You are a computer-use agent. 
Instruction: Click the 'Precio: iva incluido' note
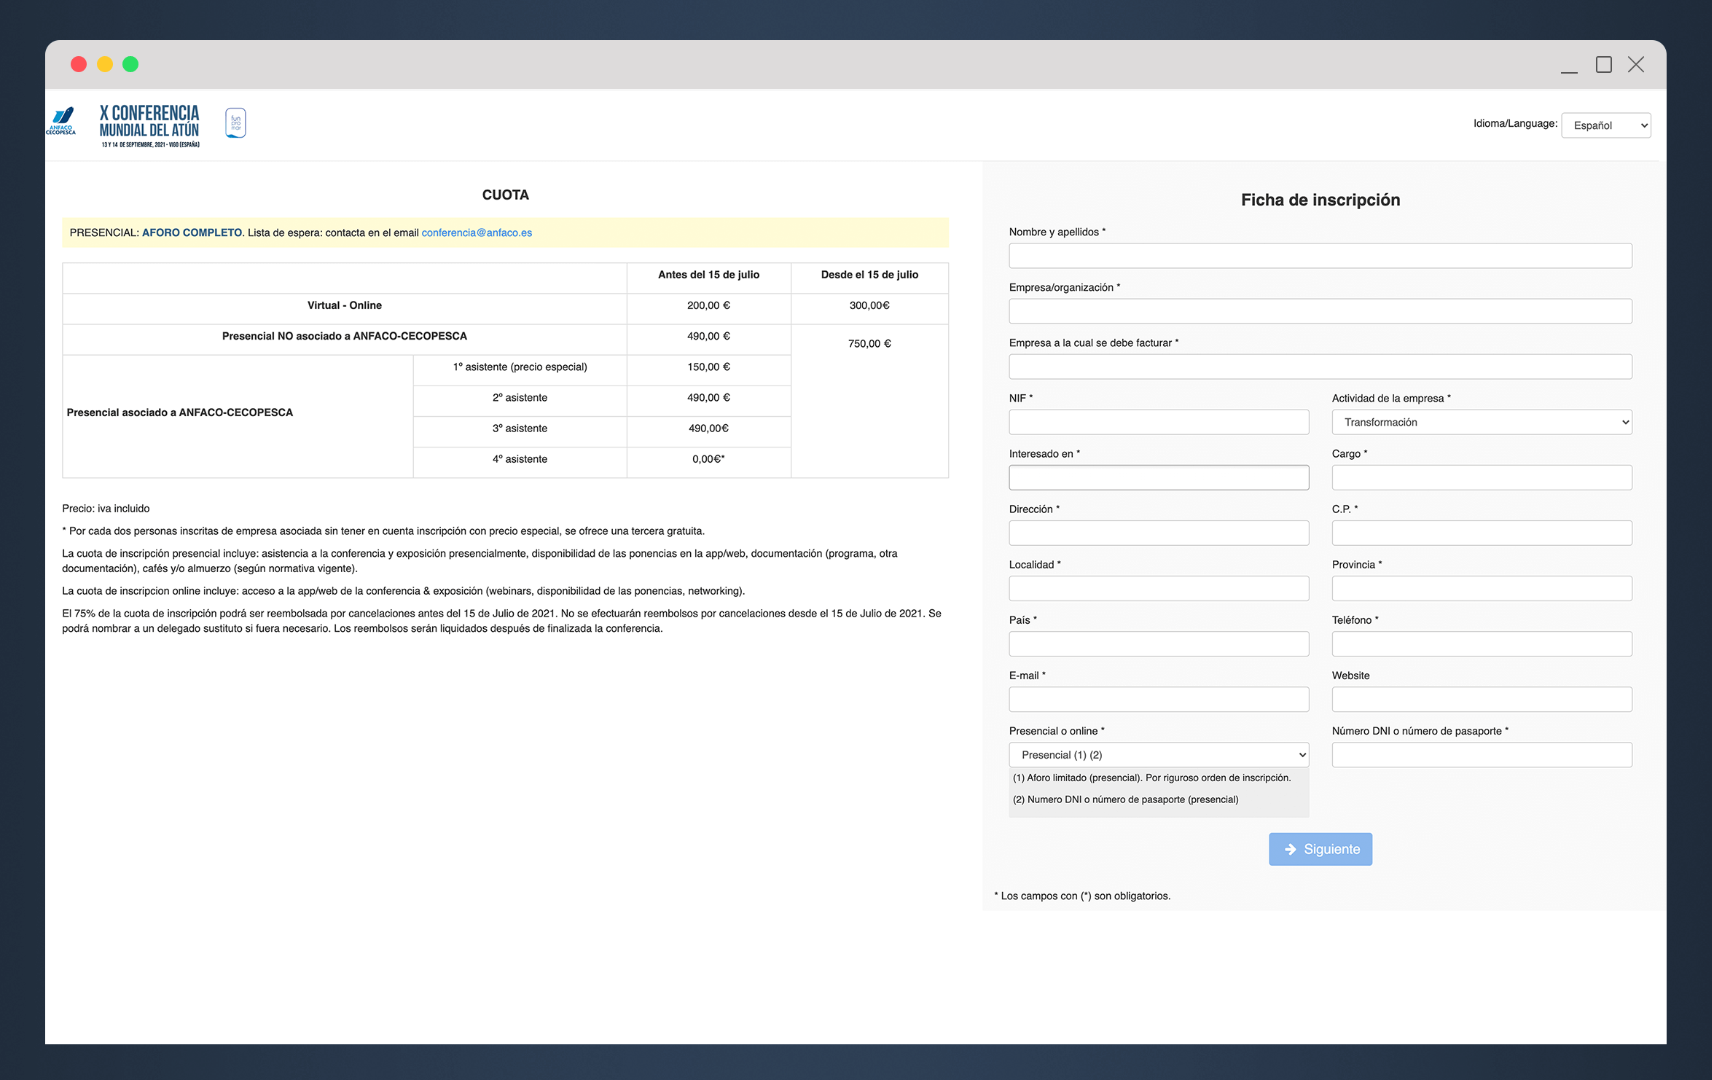[106, 509]
